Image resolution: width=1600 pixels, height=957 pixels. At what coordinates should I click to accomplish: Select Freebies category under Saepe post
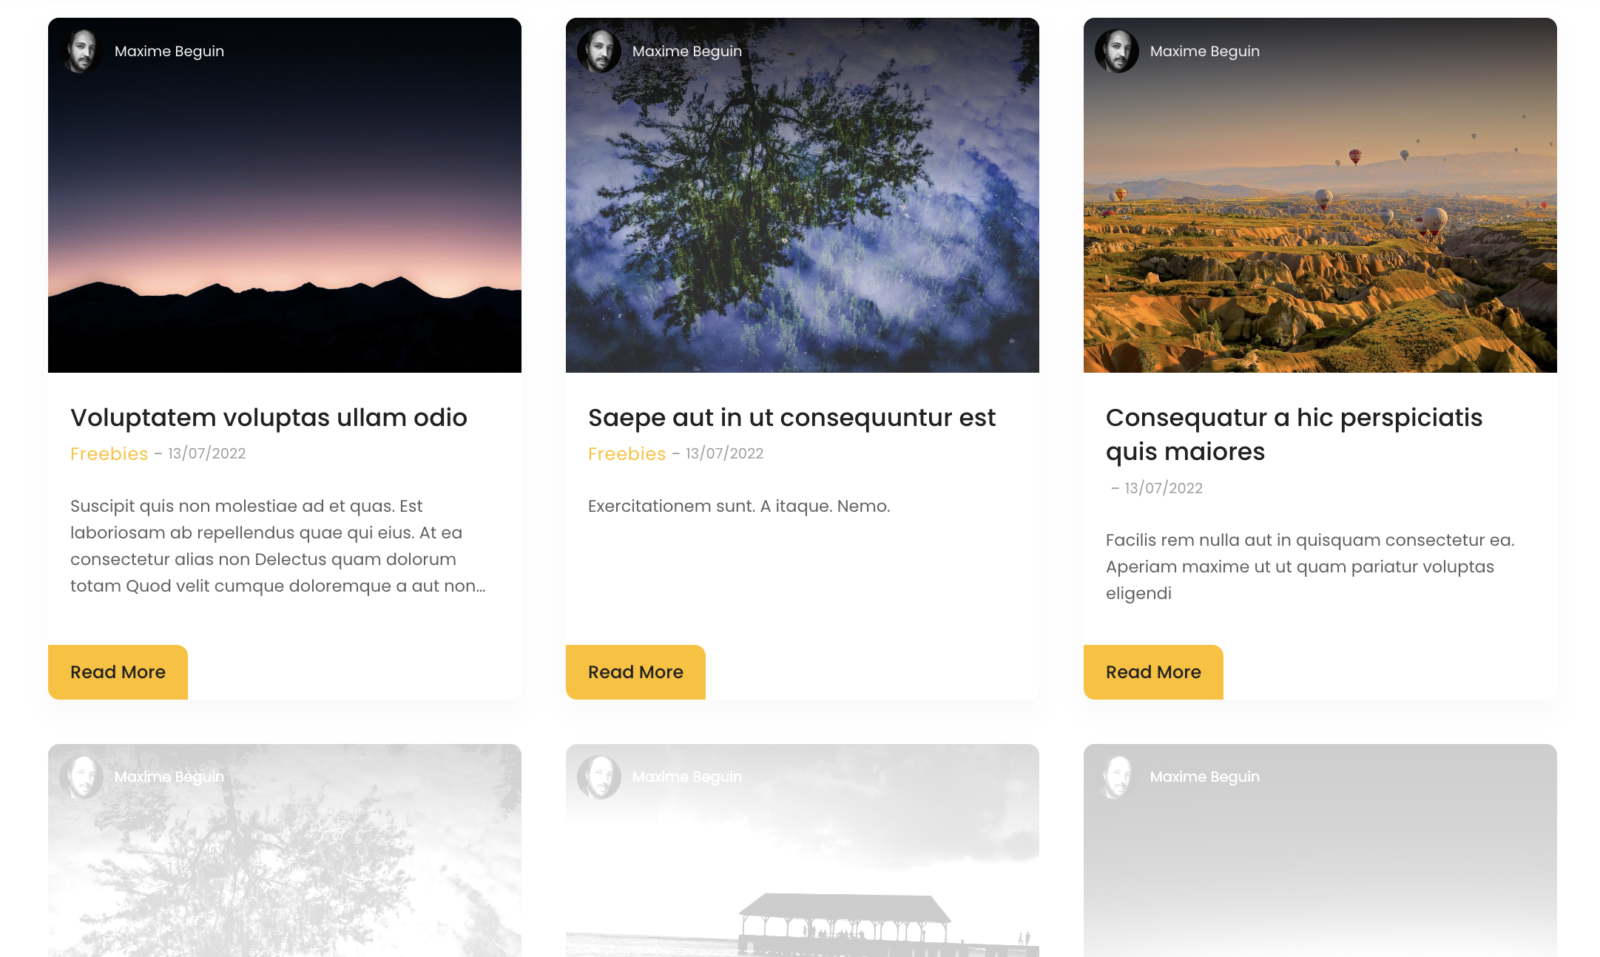pyautogui.click(x=627, y=454)
